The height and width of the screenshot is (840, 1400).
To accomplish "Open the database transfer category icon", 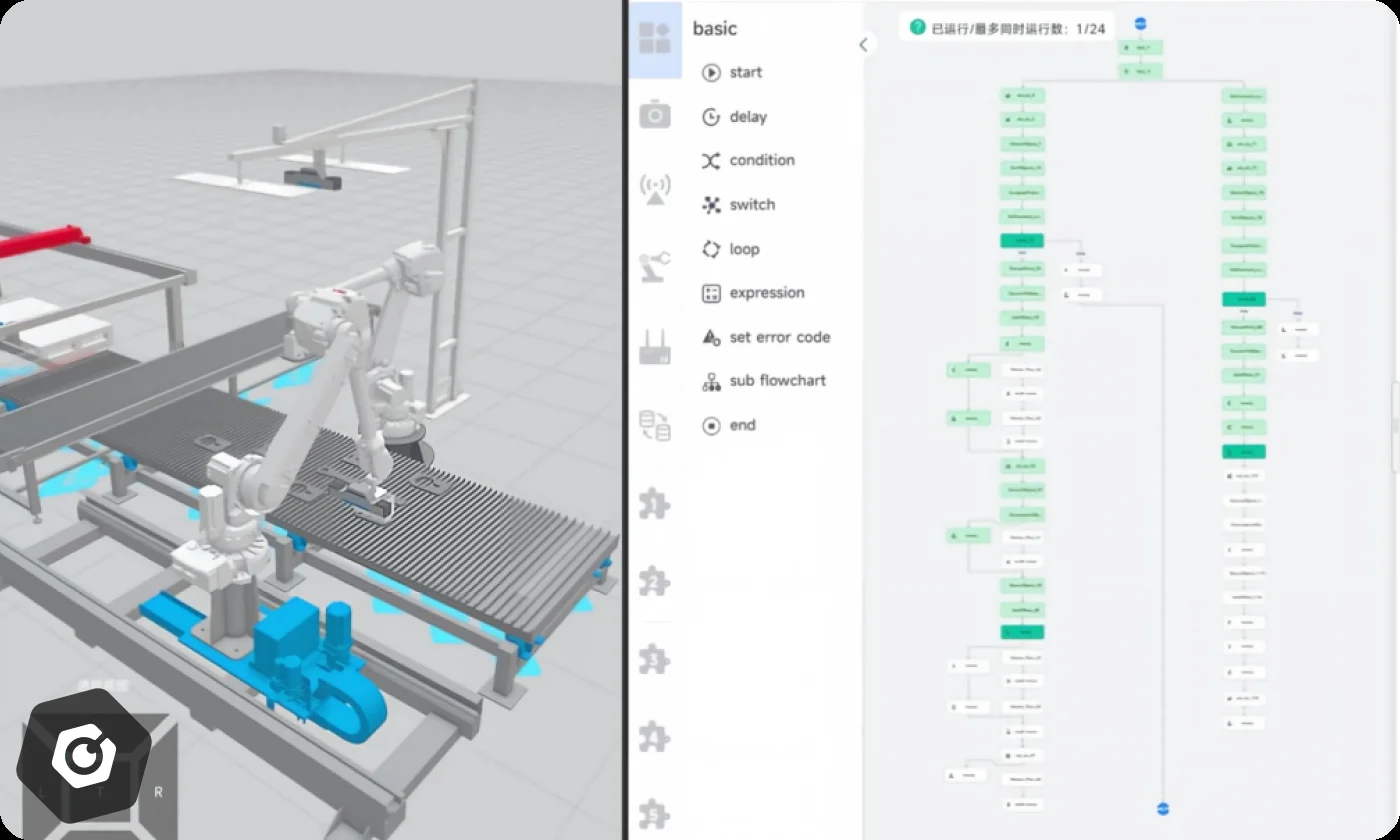I will [655, 425].
